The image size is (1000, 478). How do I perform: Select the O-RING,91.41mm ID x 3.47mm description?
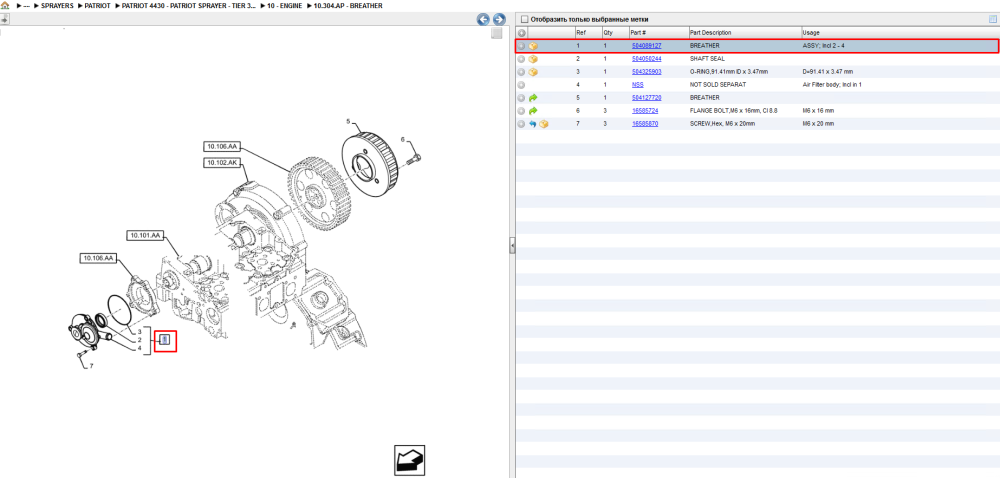[x=728, y=71]
